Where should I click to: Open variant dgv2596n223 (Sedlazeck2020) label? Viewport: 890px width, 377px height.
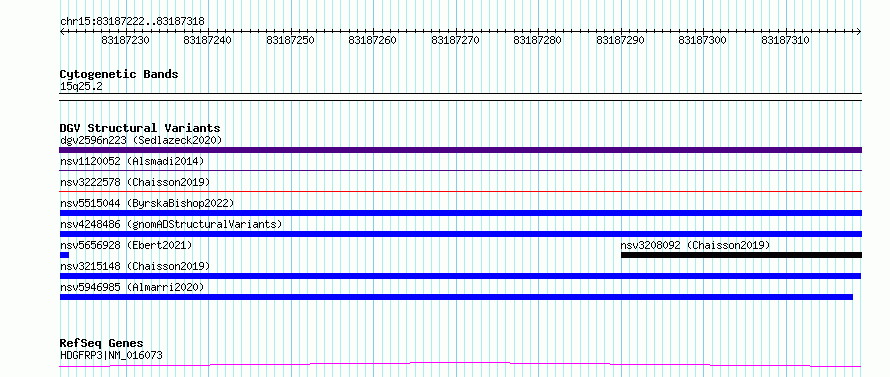click(x=141, y=140)
